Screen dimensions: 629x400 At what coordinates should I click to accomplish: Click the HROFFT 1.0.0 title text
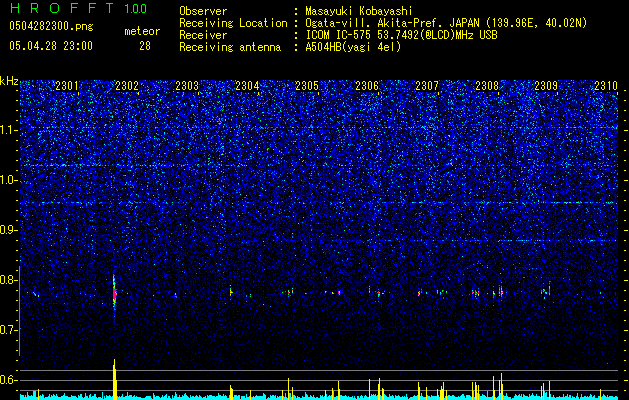click(78, 8)
